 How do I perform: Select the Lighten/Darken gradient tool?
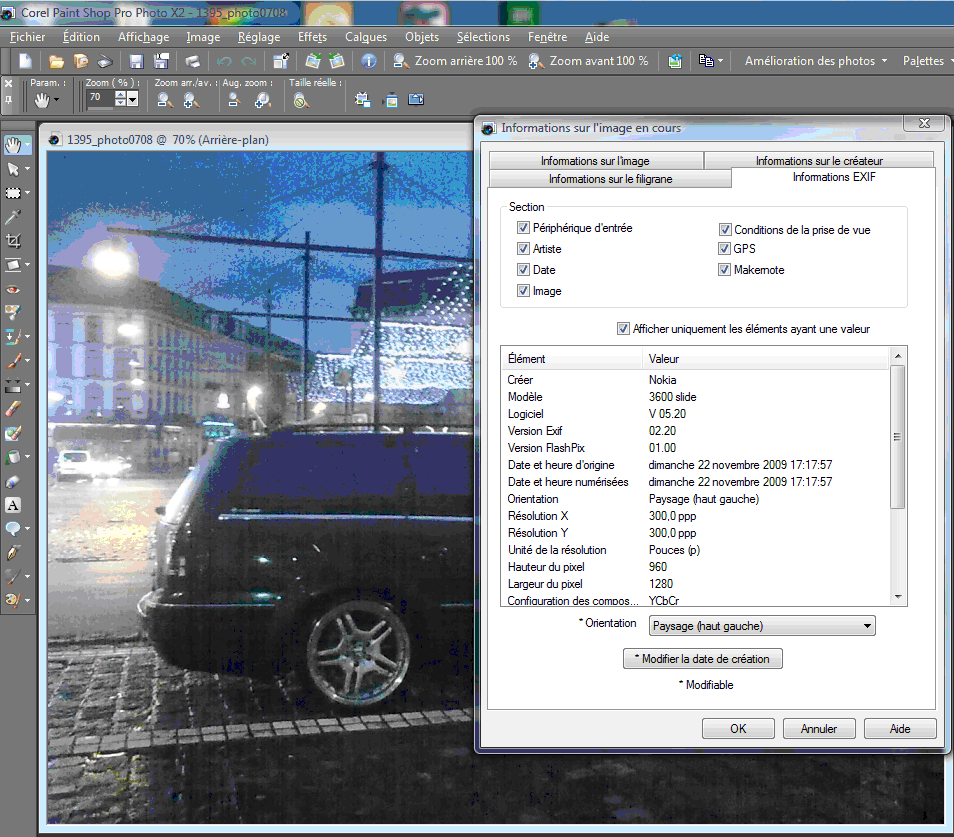[x=13, y=385]
